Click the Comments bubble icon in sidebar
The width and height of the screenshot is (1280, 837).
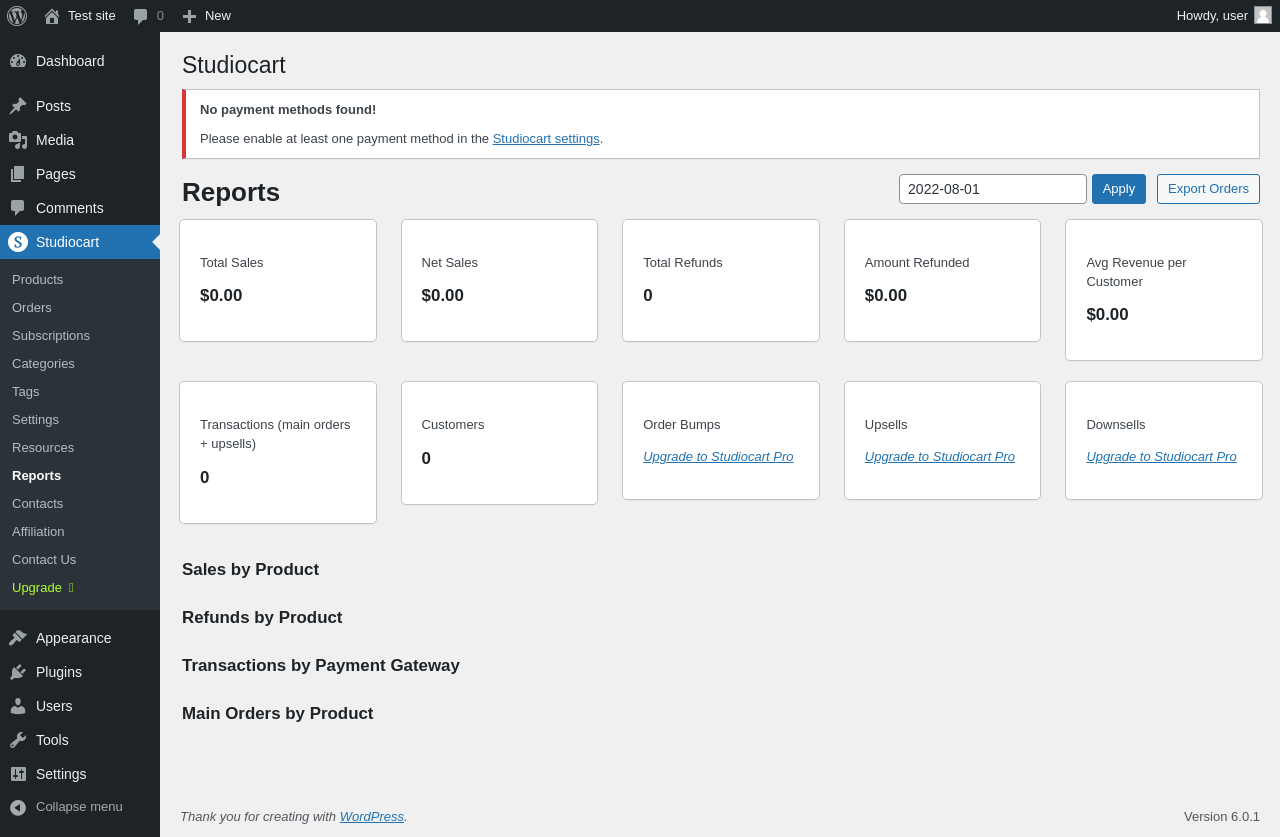point(18,208)
